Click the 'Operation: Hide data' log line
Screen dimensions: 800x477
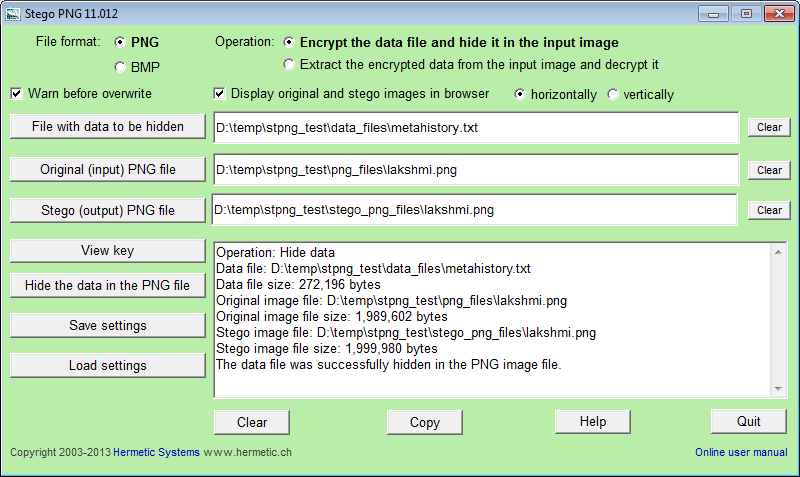click(x=276, y=253)
